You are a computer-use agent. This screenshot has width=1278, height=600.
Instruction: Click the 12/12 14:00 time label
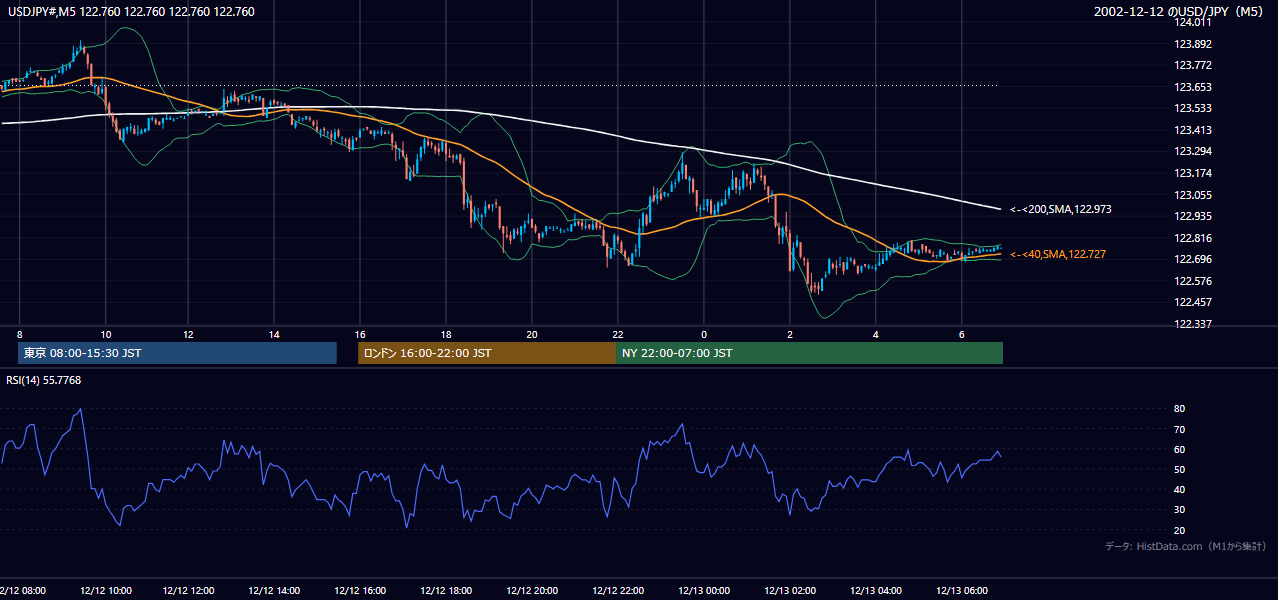tap(276, 590)
